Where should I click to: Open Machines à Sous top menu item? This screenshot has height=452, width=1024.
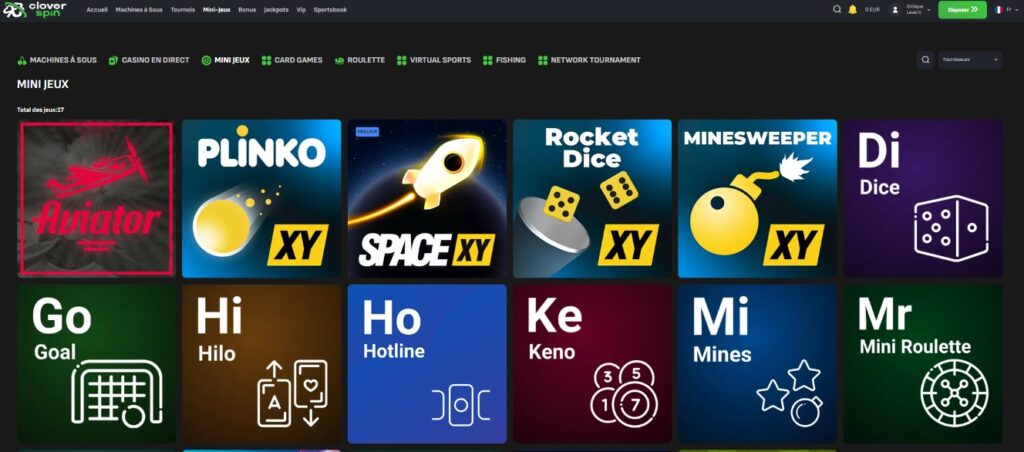(x=139, y=10)
